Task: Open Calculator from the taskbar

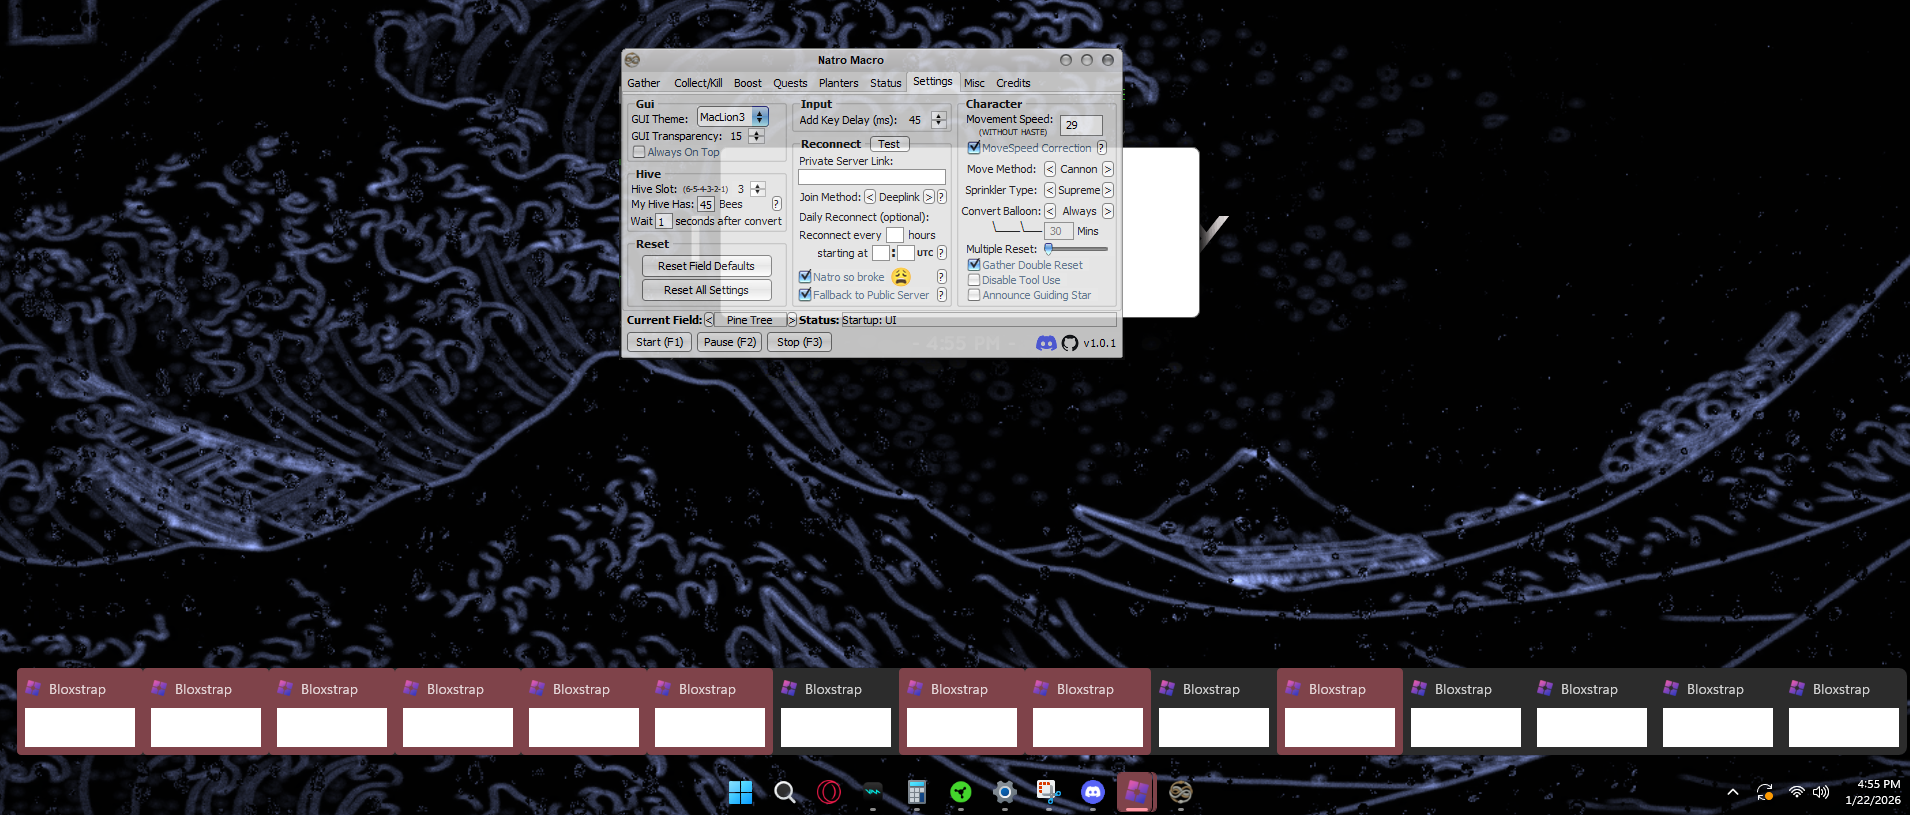Action: 917,793
